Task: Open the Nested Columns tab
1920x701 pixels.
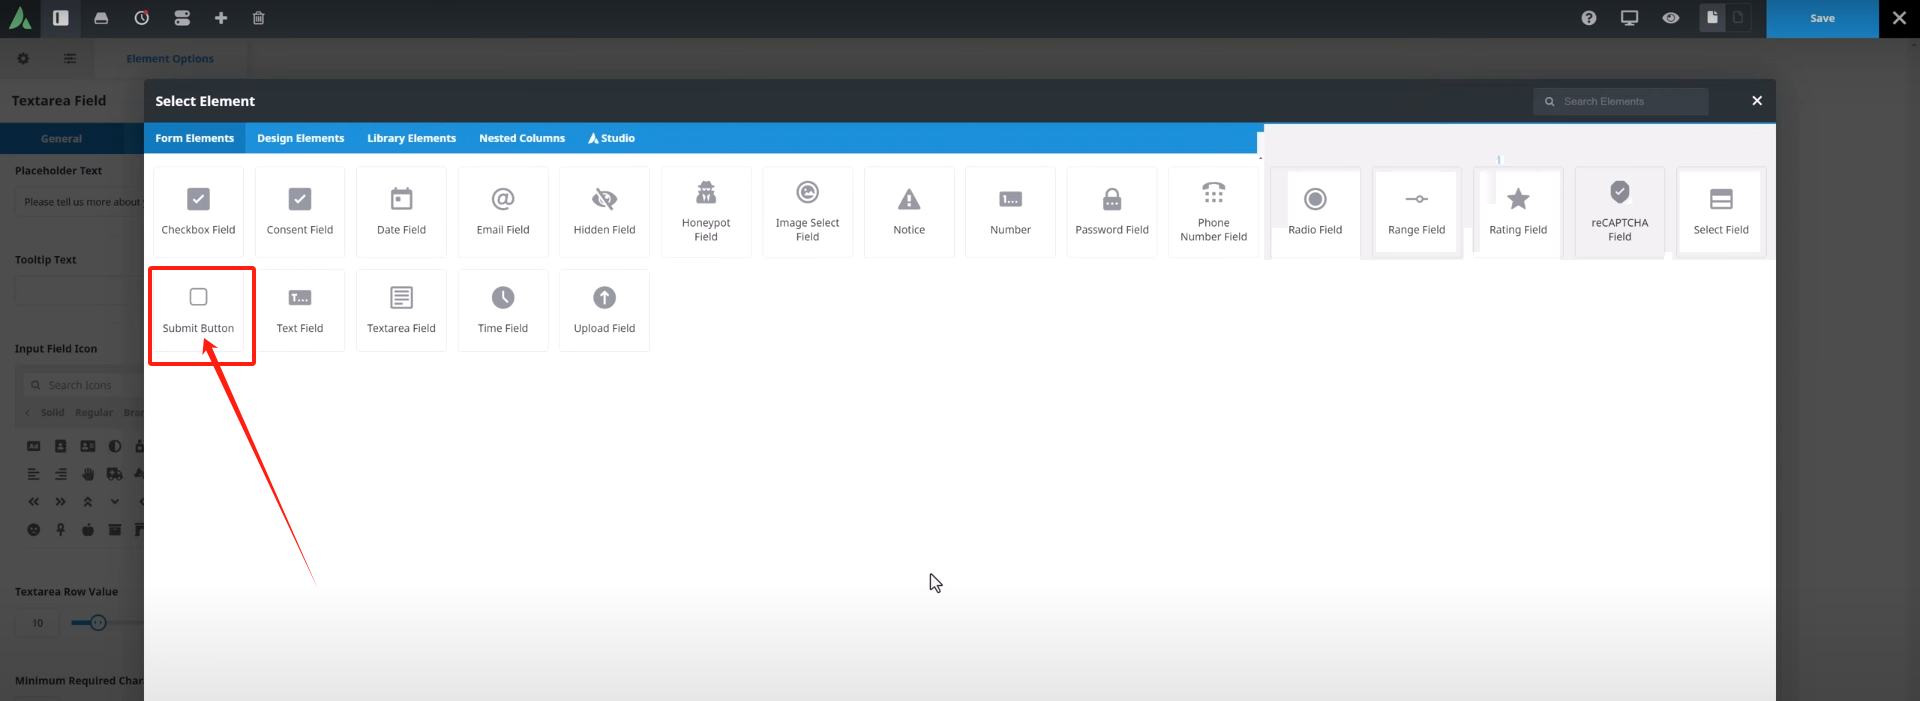Action: [x=522, y=138]
